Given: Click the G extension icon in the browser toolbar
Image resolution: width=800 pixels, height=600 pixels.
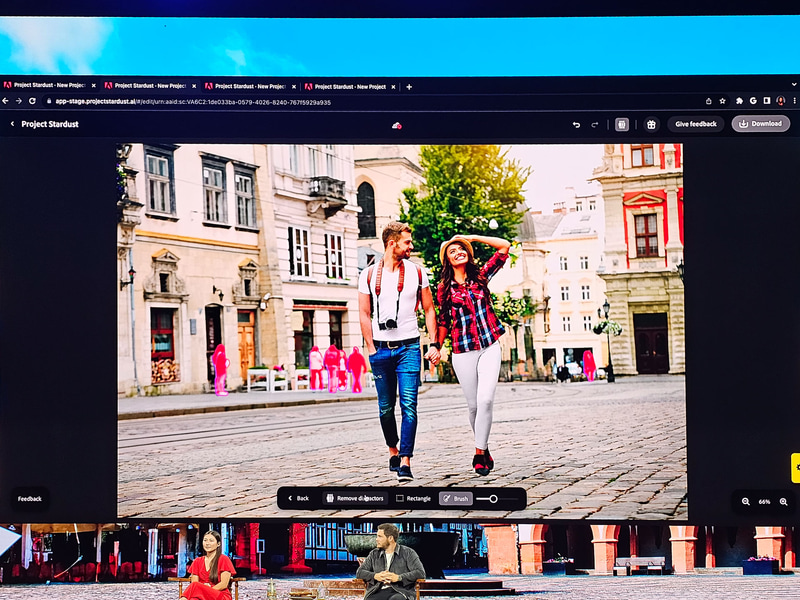Looking at the screenshot, I should coord(753,101).
